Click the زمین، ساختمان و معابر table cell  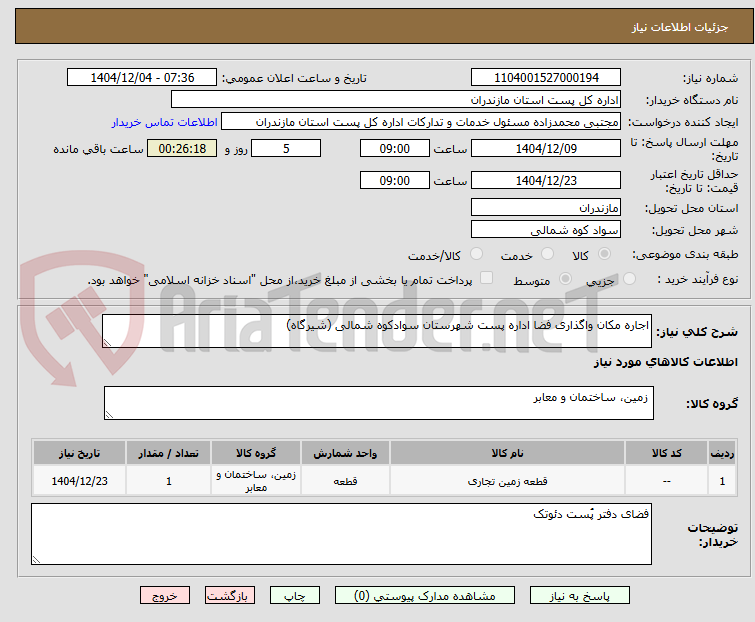click(256, 481)
